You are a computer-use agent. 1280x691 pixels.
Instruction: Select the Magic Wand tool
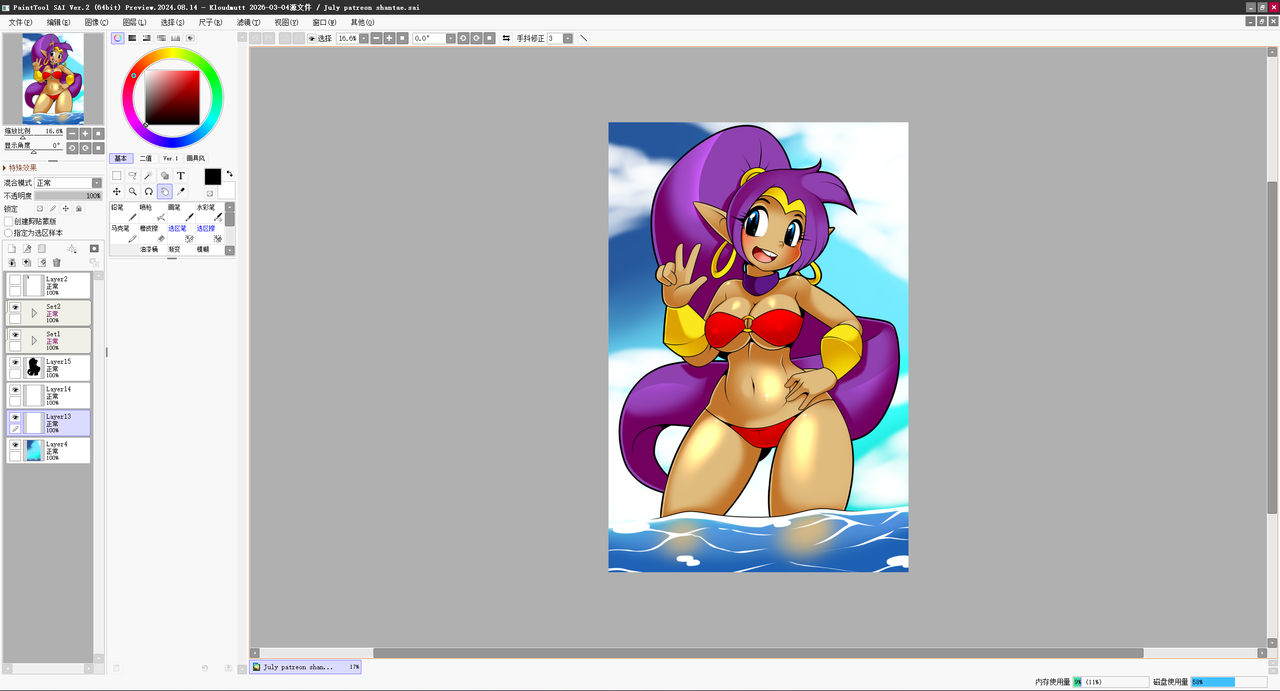[148, 175]
